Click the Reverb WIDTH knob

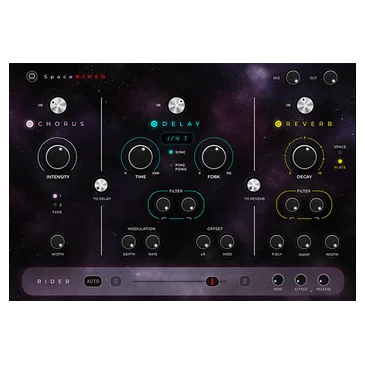pyautogui.click(x=332, y=242)
